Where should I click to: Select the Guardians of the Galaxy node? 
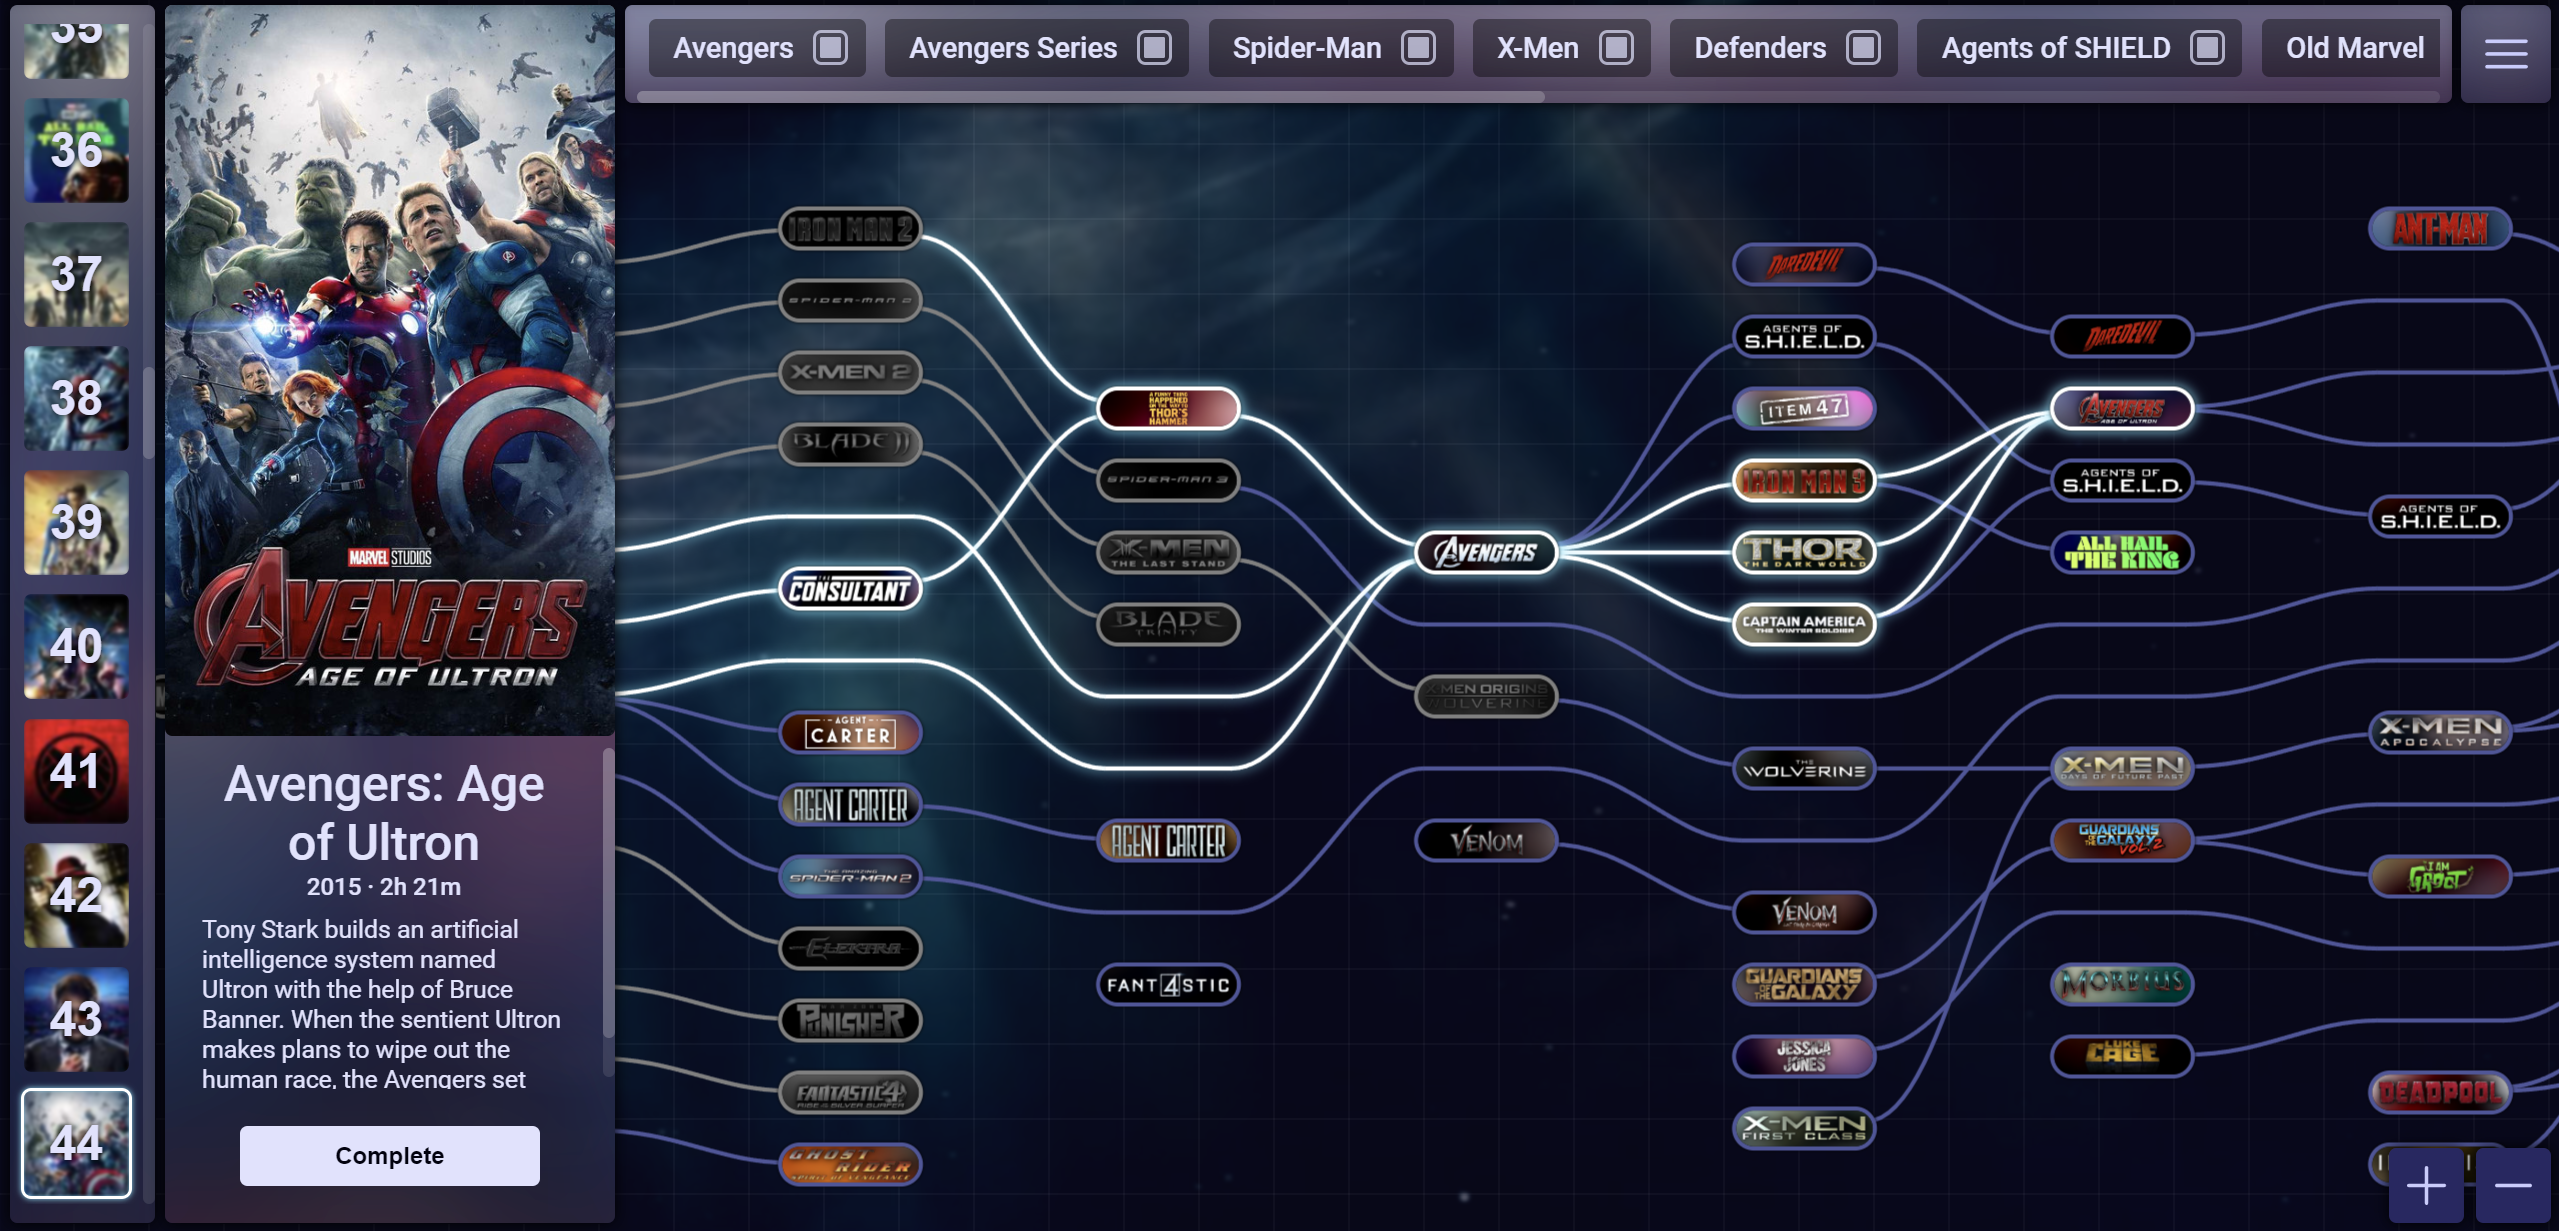(x=1804, y=984)
